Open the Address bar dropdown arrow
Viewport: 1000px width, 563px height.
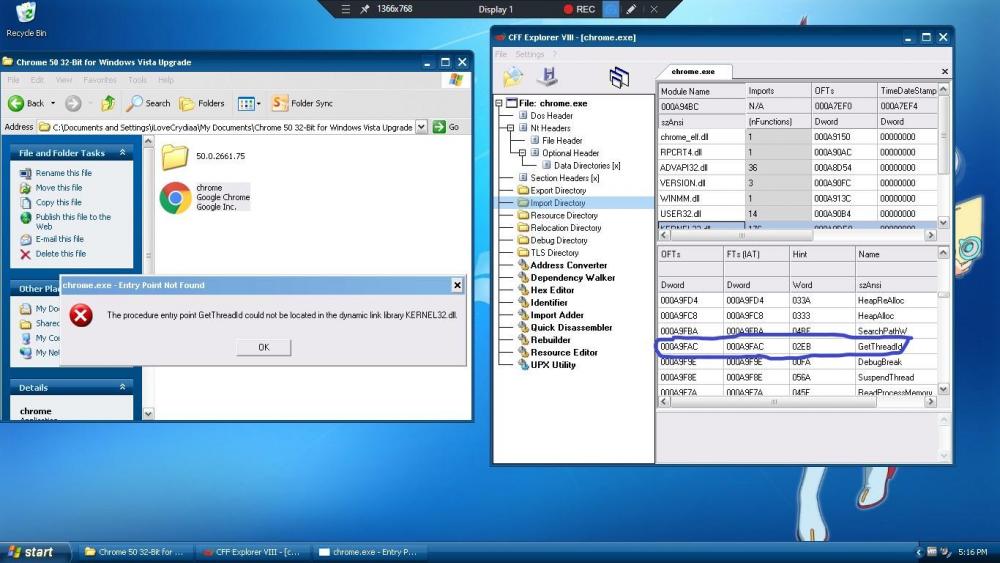[422, 127]
